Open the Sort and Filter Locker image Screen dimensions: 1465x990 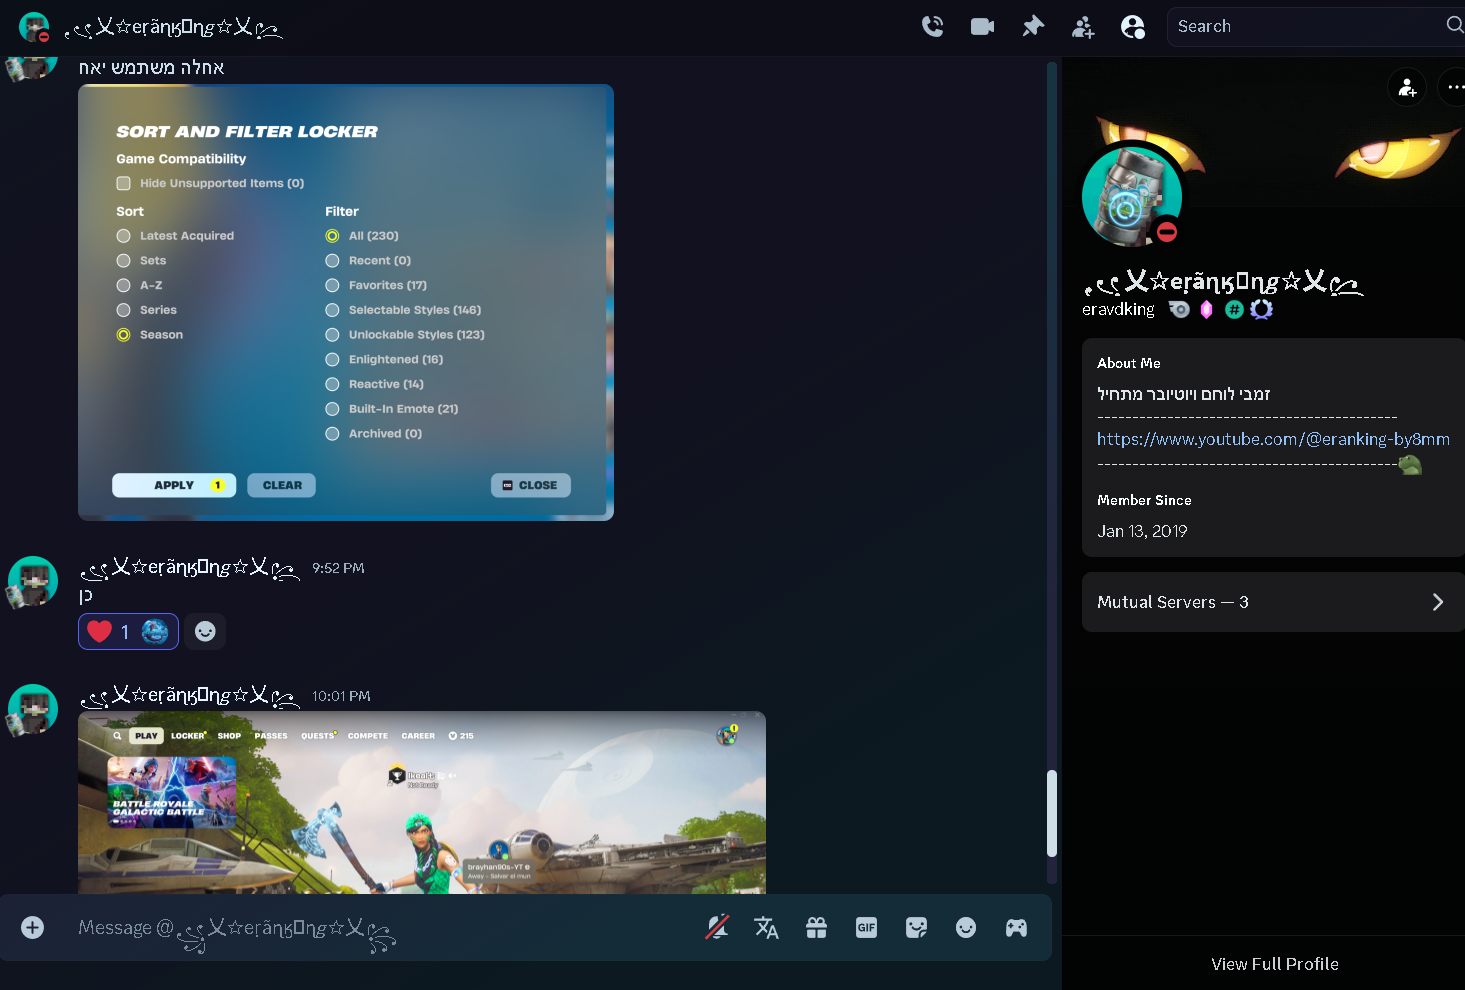(x=346, y=302)
